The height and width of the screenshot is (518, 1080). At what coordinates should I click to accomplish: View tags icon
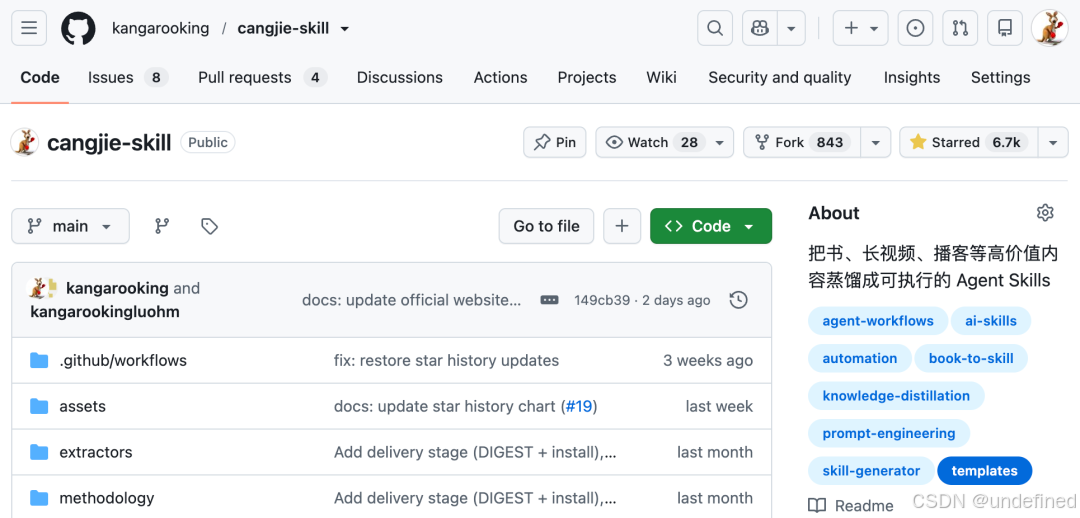click(x=209, y=226)
